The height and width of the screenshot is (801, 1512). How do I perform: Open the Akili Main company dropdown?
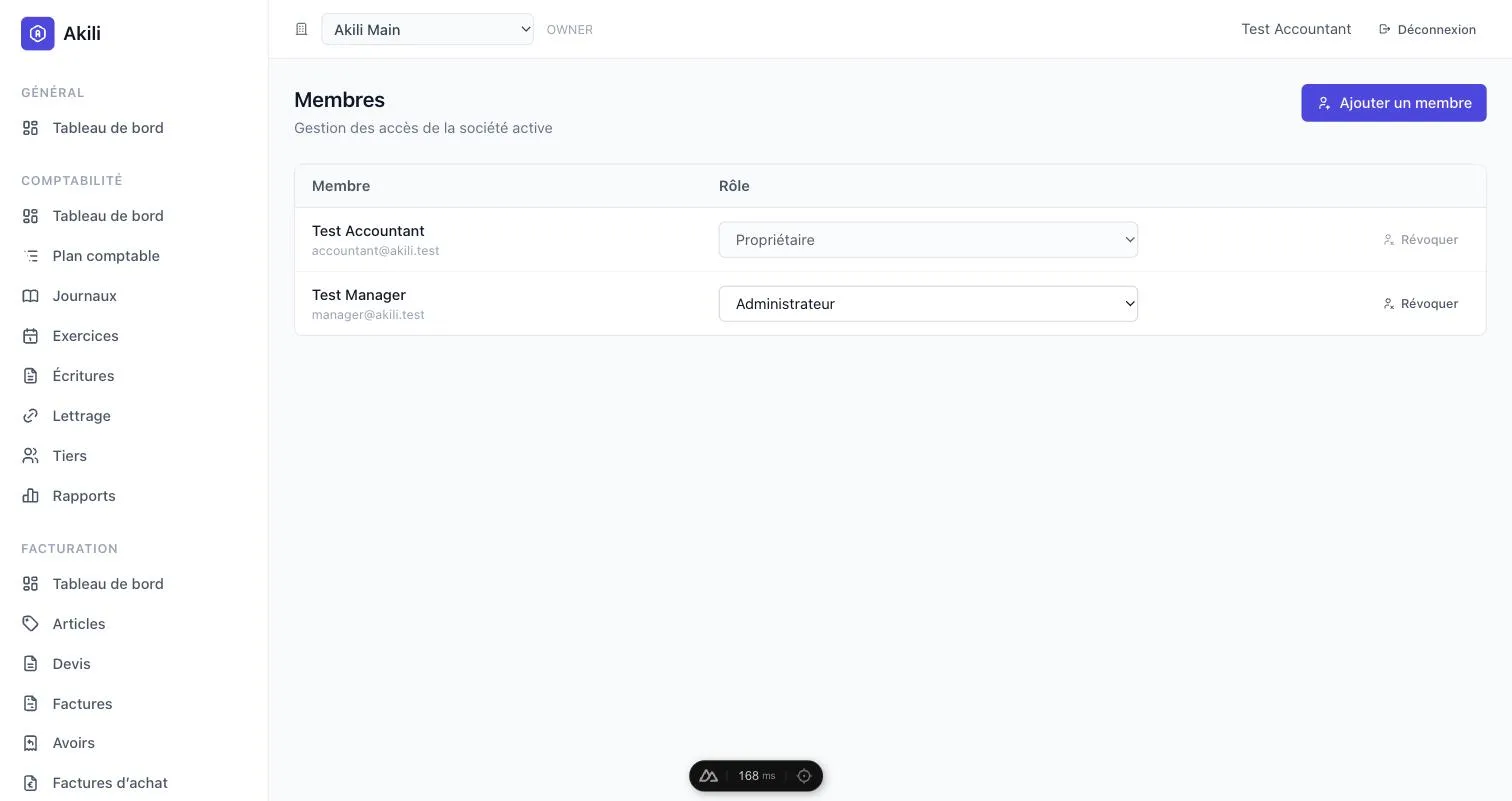coord(427,29)
